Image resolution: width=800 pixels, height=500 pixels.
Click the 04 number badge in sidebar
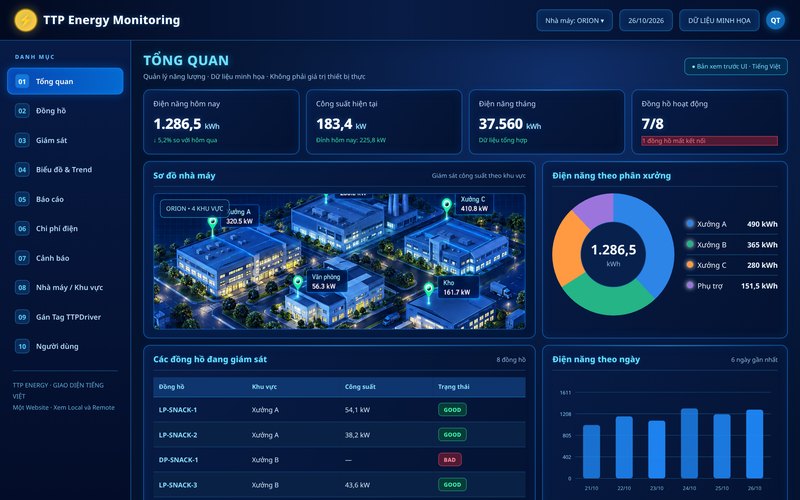[22, 169]
